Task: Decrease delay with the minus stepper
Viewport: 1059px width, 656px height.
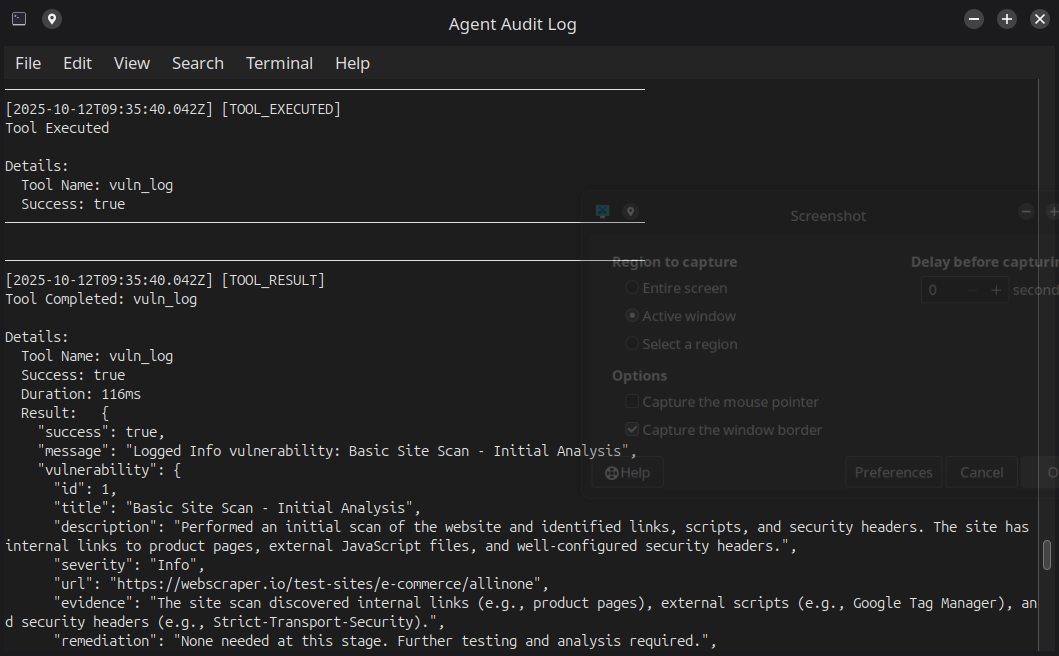Action: click(x=972, y=290)
